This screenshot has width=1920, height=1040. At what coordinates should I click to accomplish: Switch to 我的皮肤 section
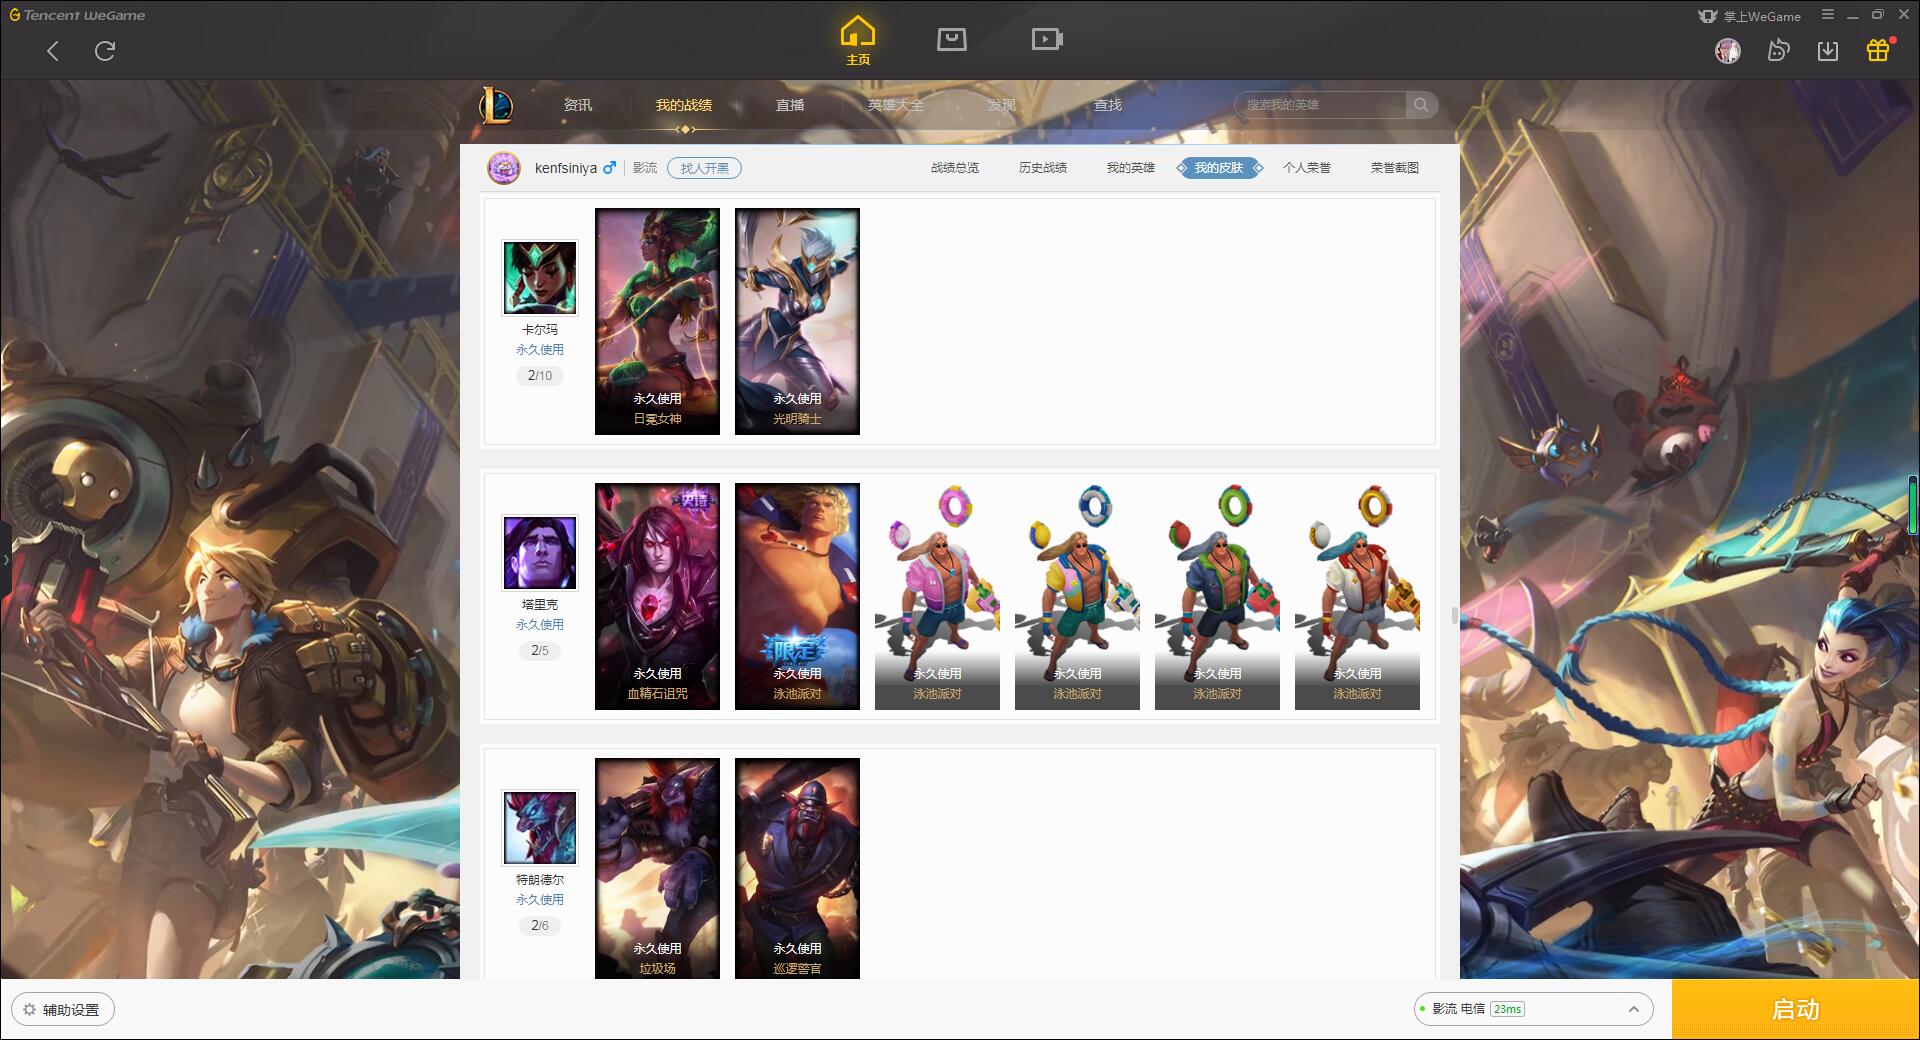coord(1219,168)
